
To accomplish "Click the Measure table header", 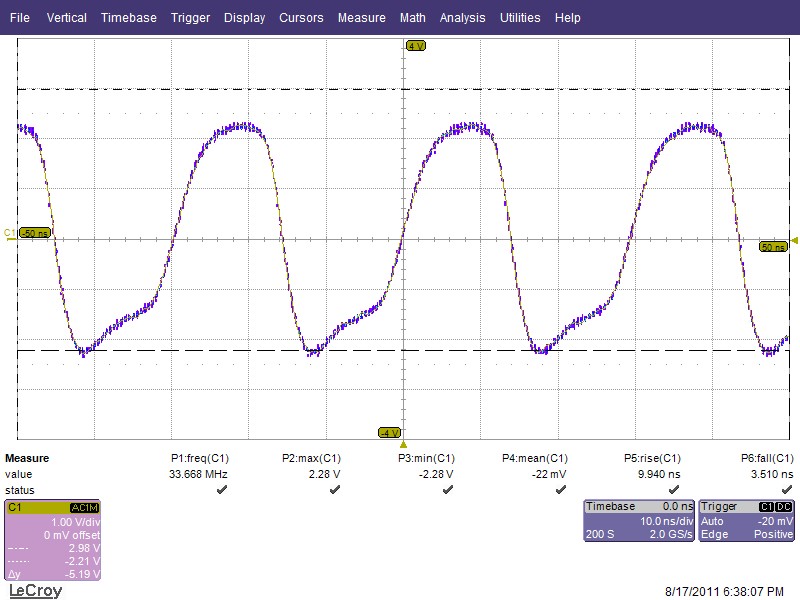I will (x=27, y=458).
